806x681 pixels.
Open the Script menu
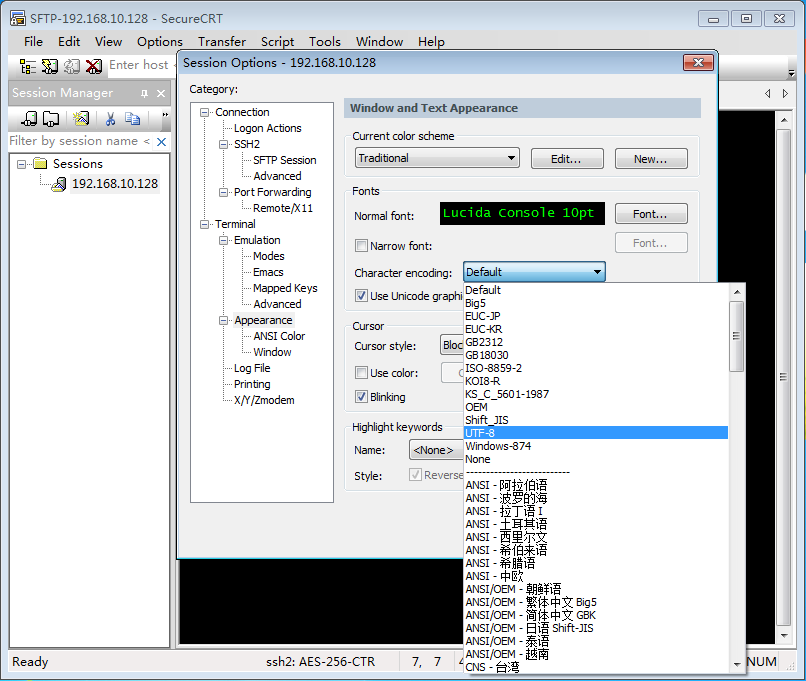[277, 41]
